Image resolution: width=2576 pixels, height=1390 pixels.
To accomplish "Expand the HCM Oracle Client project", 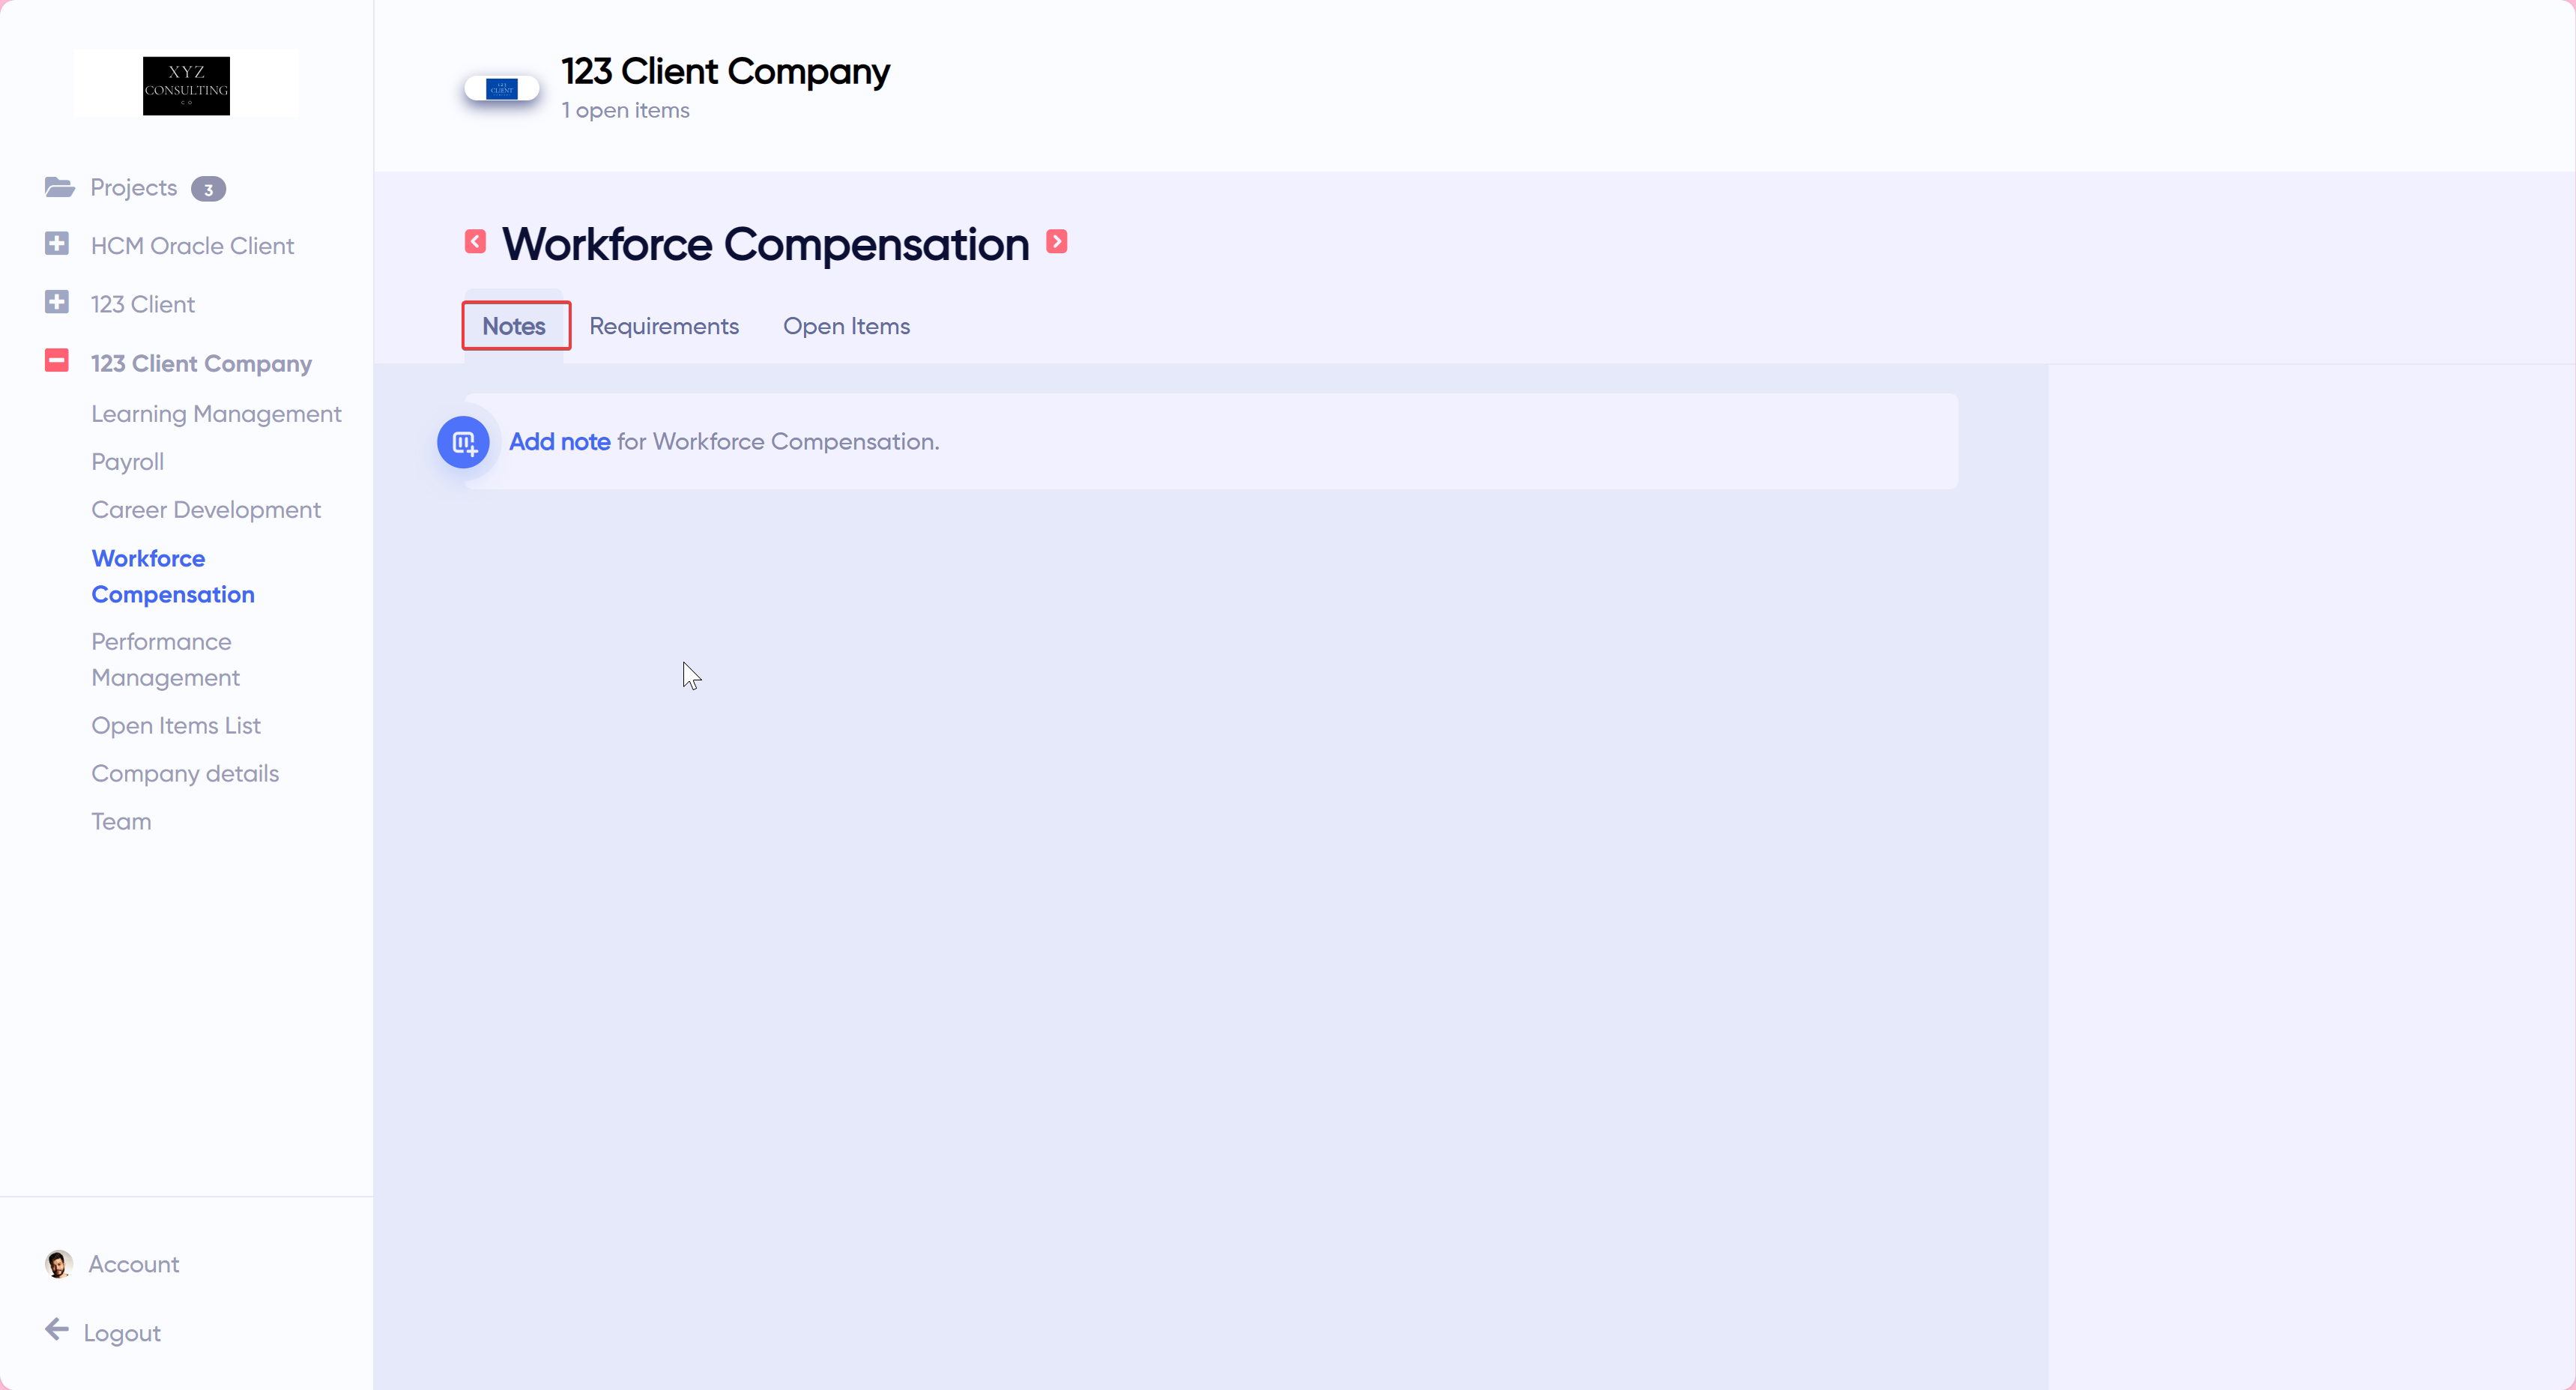I will tap(57, 244).
